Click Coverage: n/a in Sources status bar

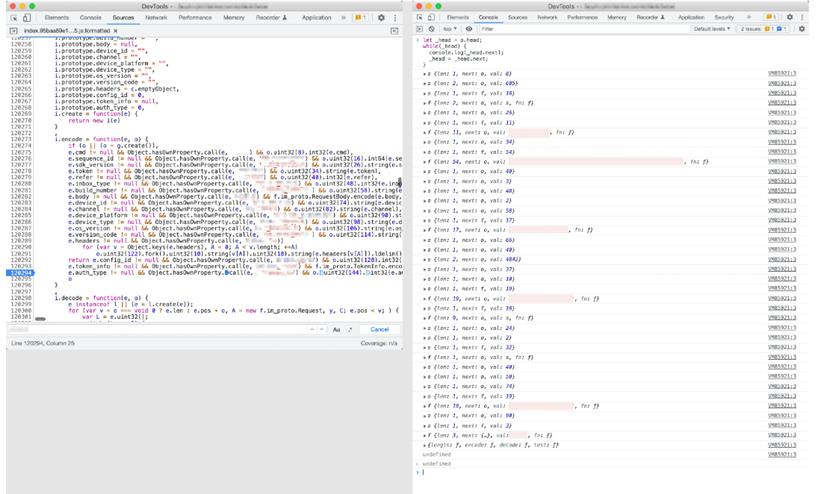[379, 343]
